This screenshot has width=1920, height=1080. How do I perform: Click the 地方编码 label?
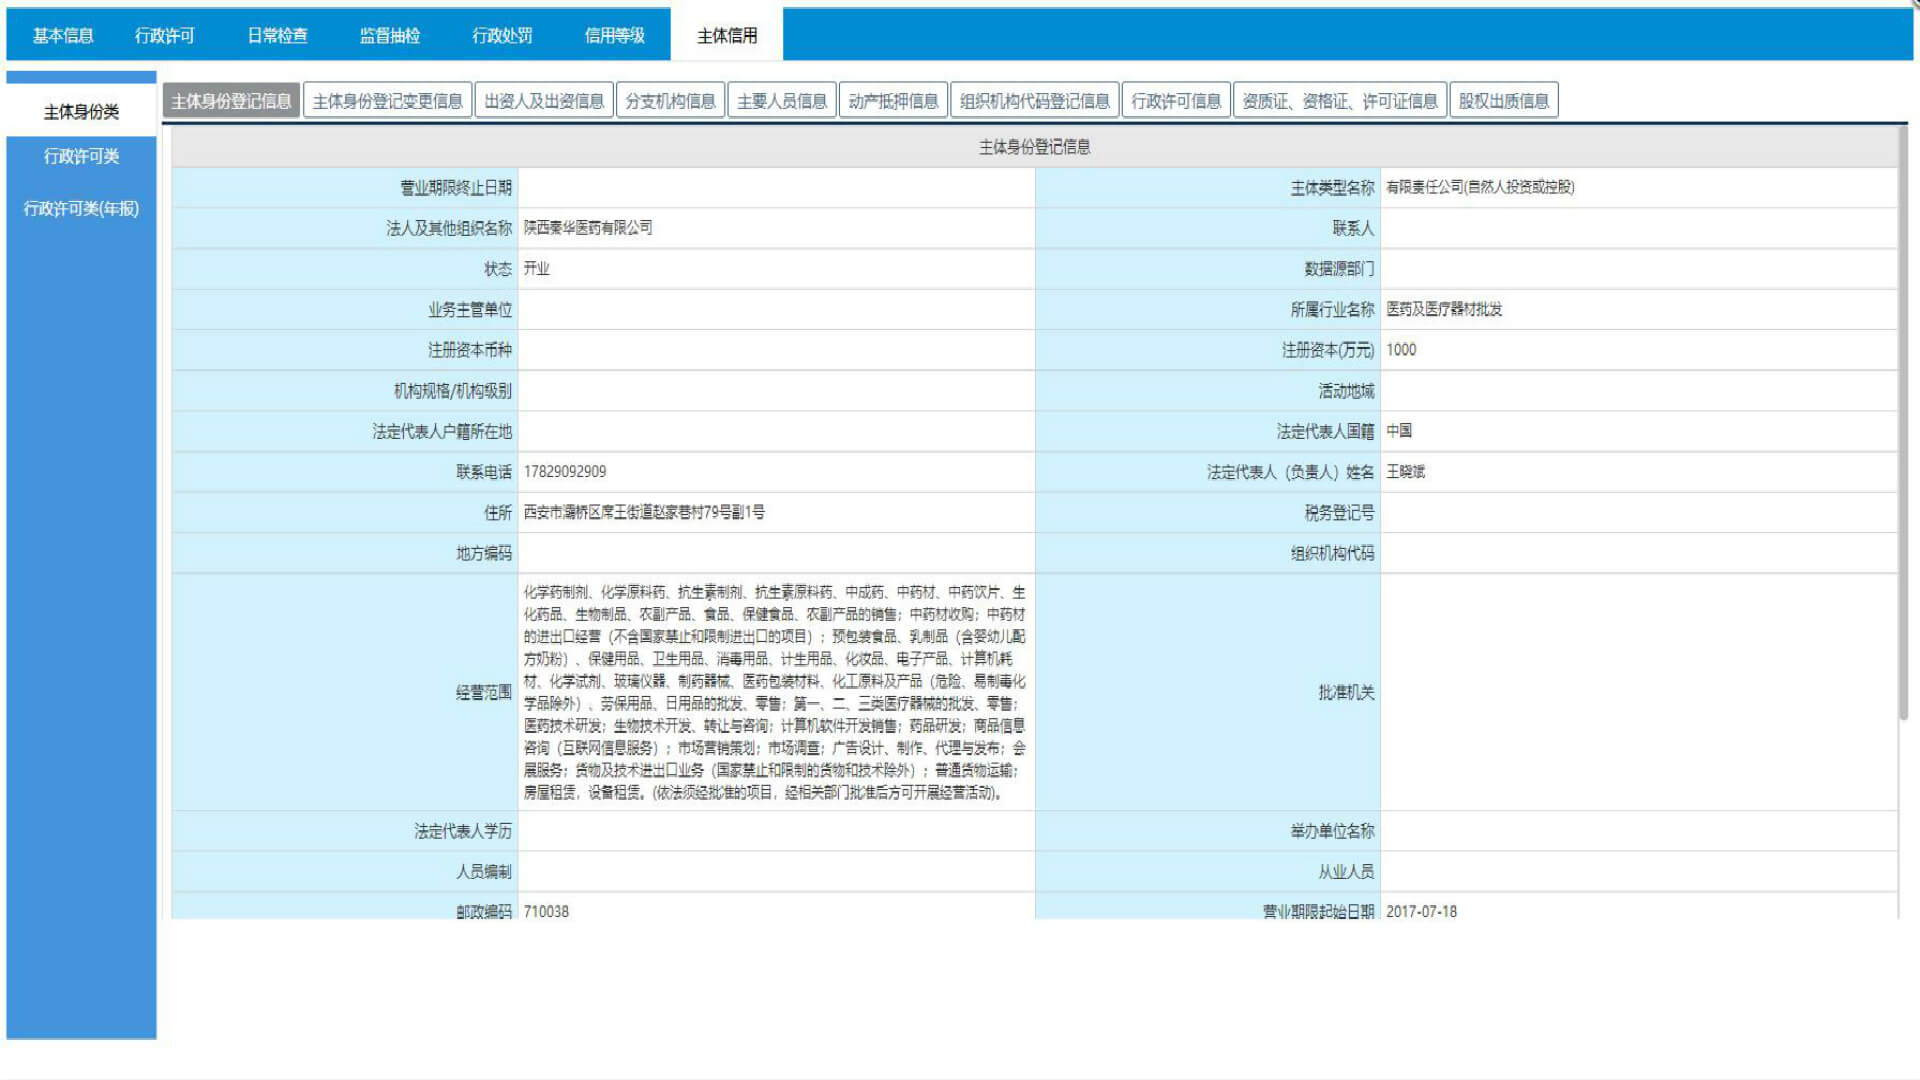click(x=484, y=554)
